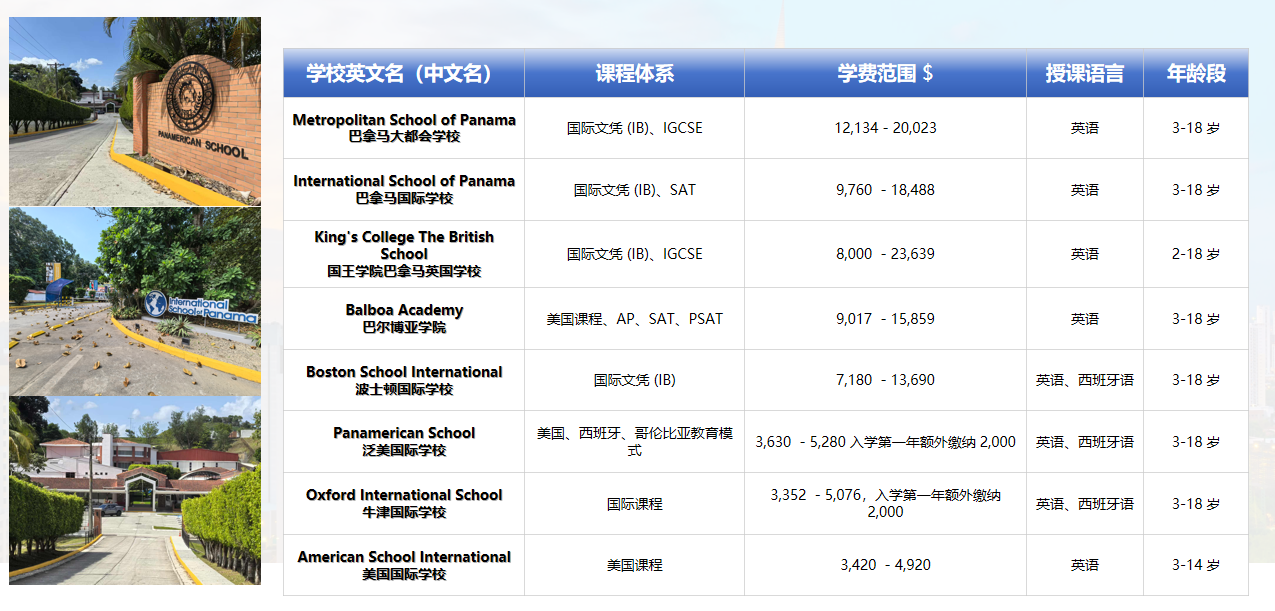Select King's College The British School cell

pos(404,254)
